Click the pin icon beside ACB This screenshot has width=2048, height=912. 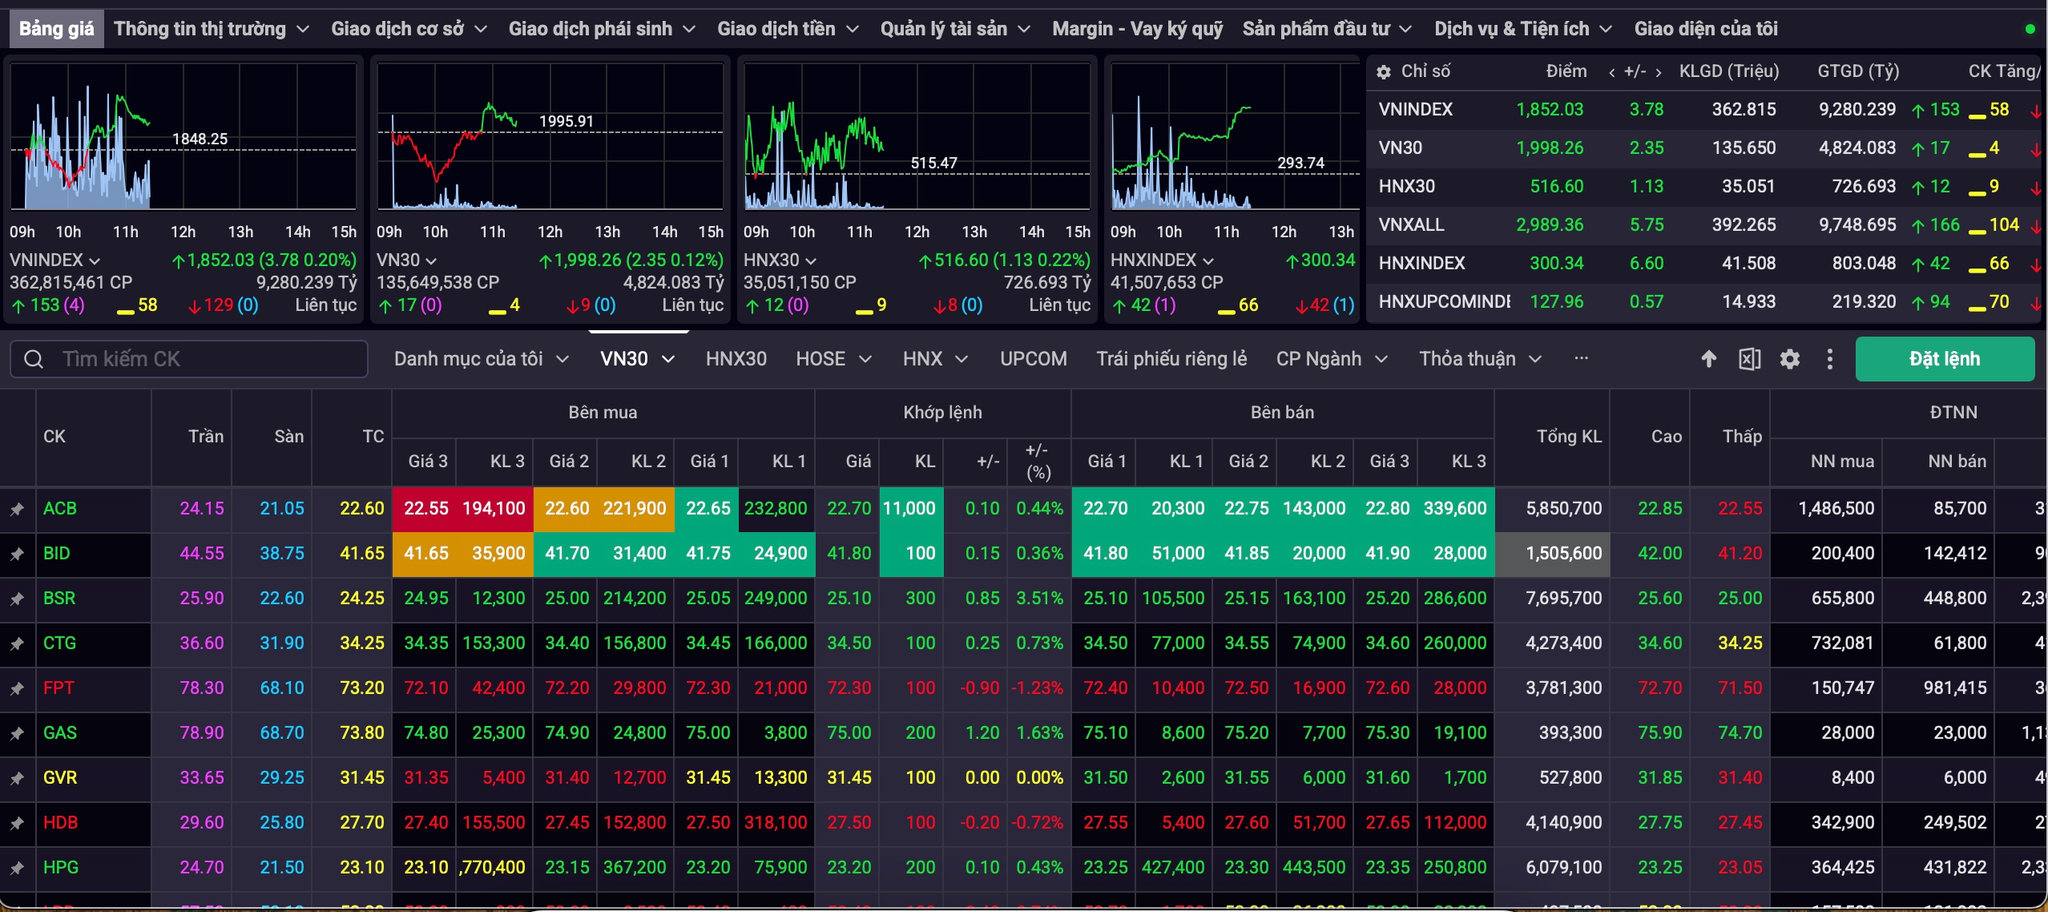point(17,509)
